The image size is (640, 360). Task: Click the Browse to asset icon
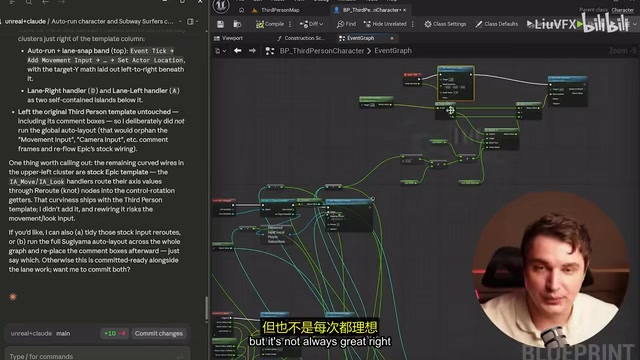[x=237, y=24]
